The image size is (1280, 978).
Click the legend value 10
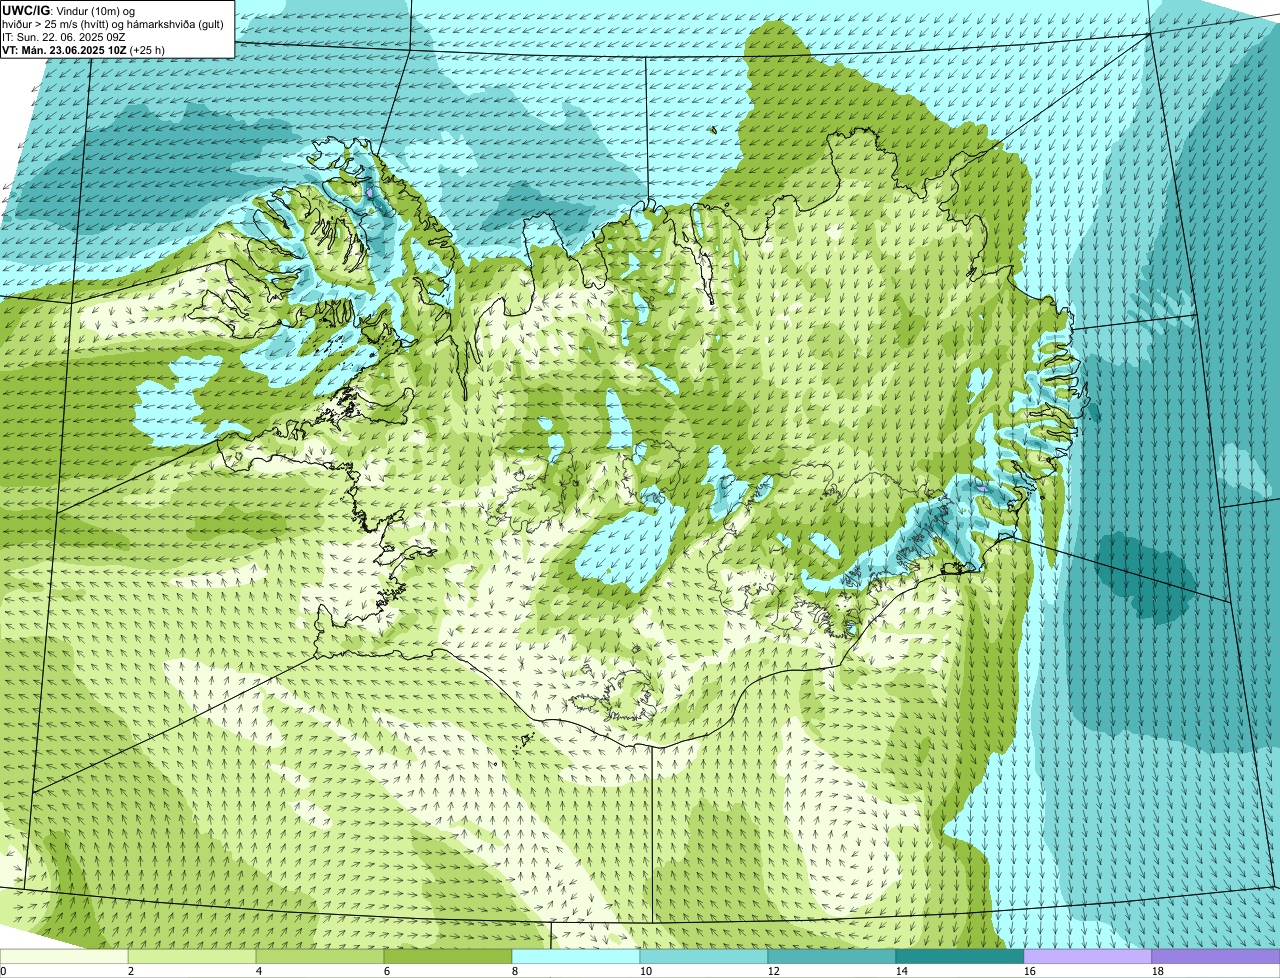(x=646, y=971)
